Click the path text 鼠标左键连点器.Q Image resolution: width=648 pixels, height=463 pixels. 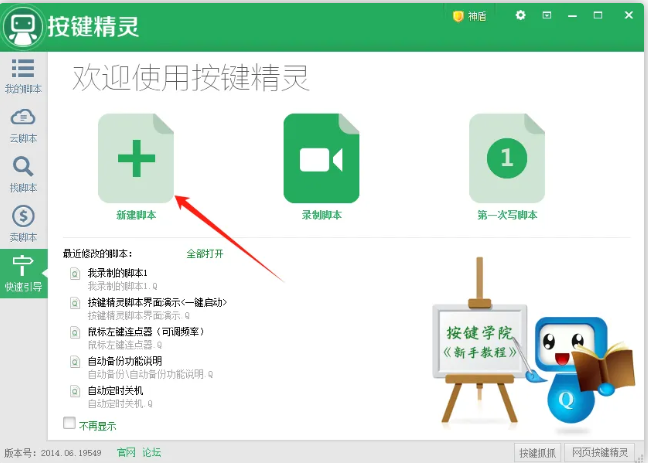point(125,345)
